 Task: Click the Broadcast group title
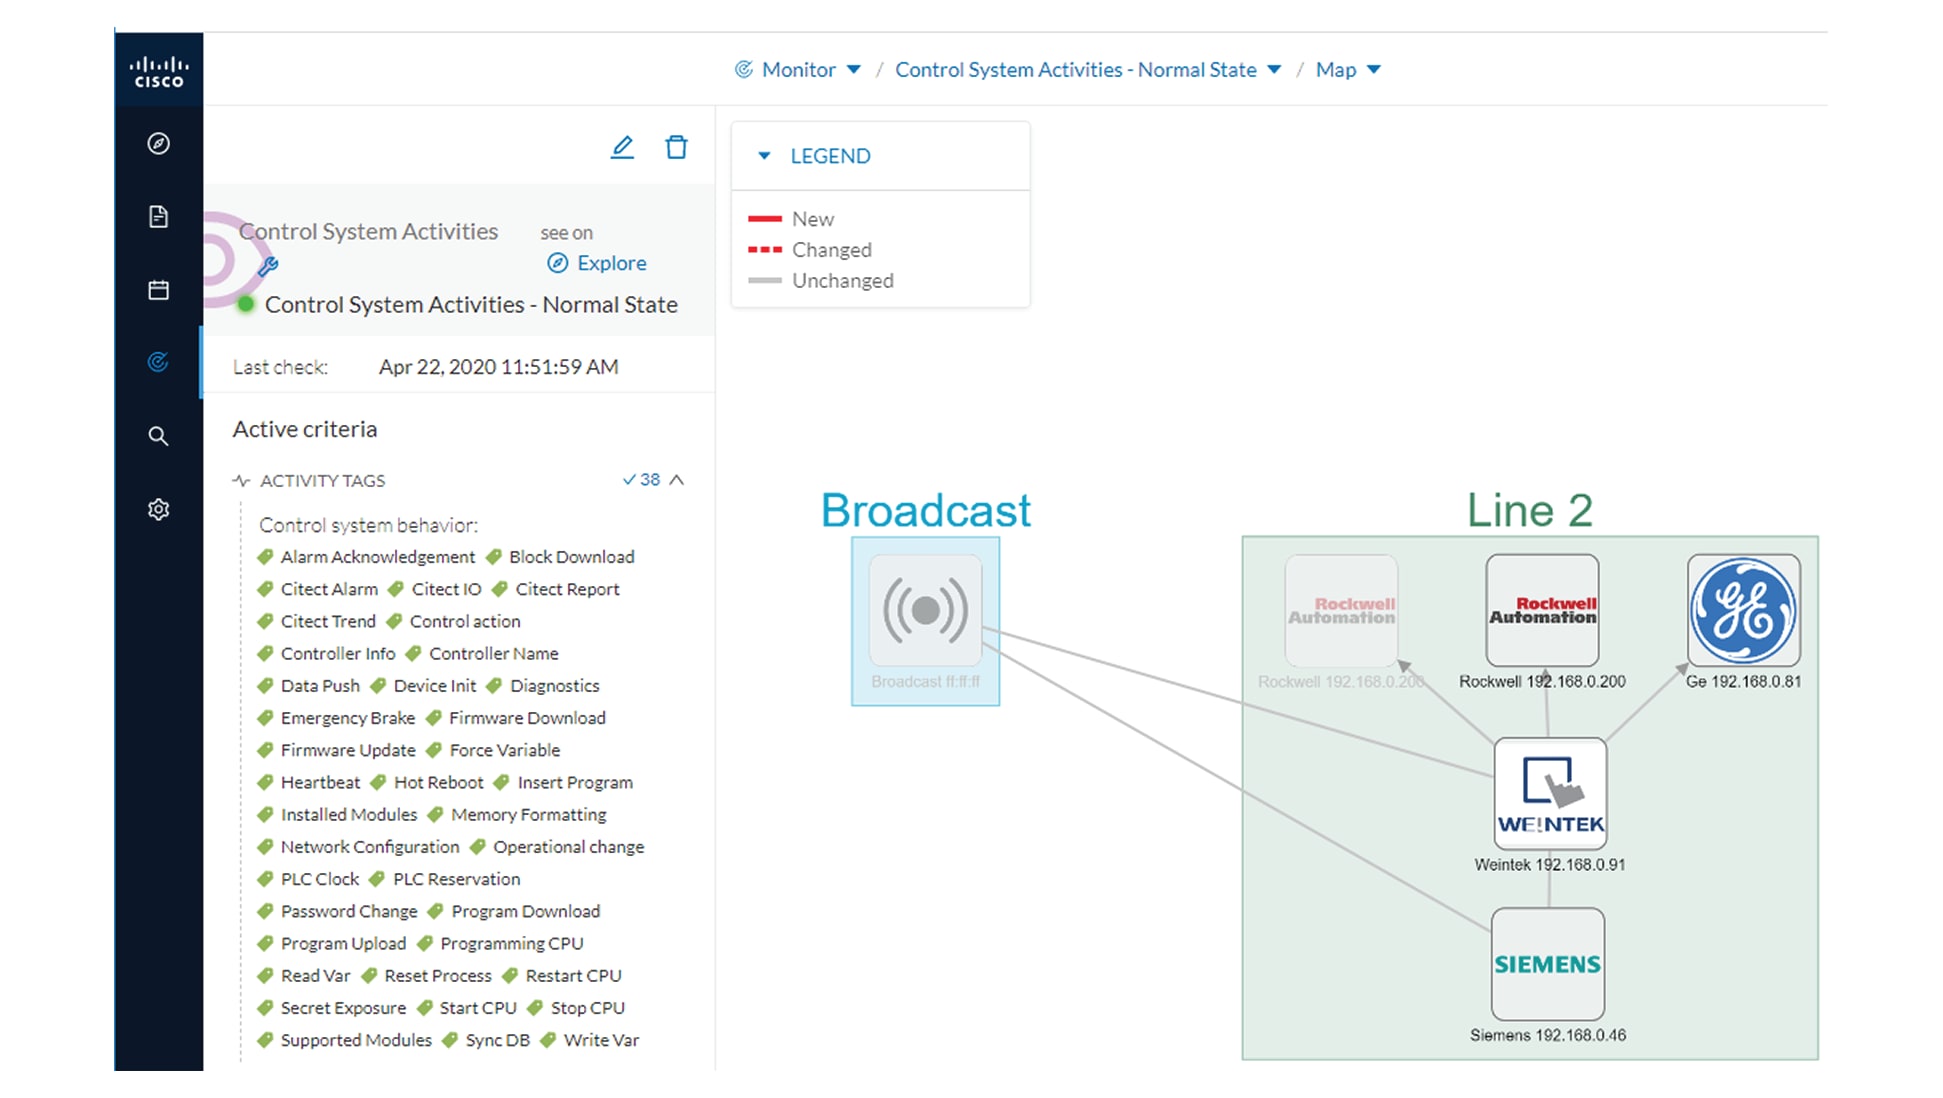tap(925, 510)
